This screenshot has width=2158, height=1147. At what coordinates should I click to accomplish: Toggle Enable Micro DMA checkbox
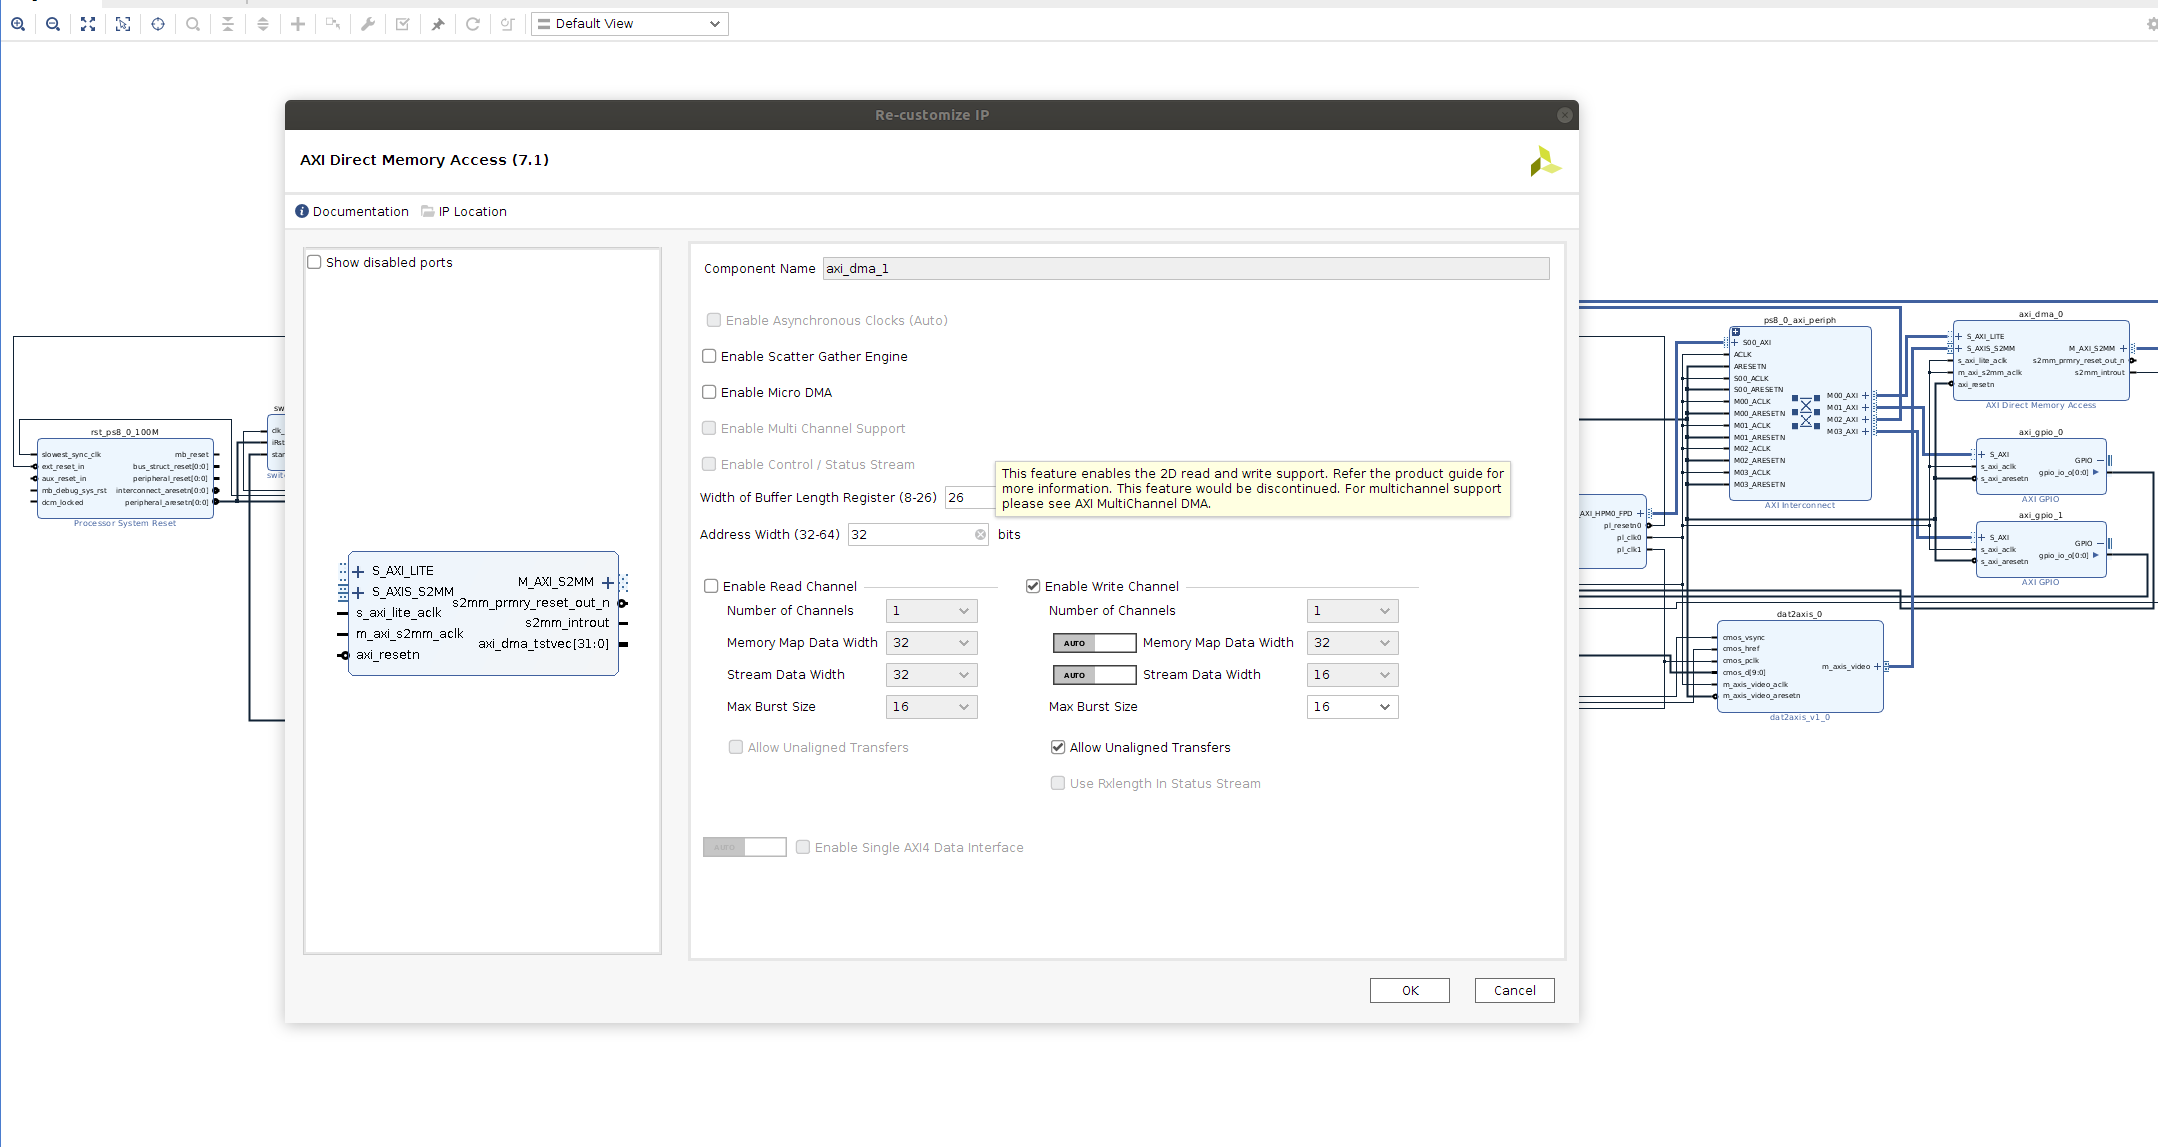(x=709, y=392)
